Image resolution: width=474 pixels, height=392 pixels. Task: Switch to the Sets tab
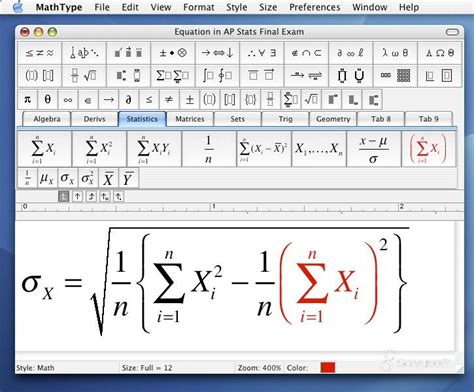click(x=237, y=119)
